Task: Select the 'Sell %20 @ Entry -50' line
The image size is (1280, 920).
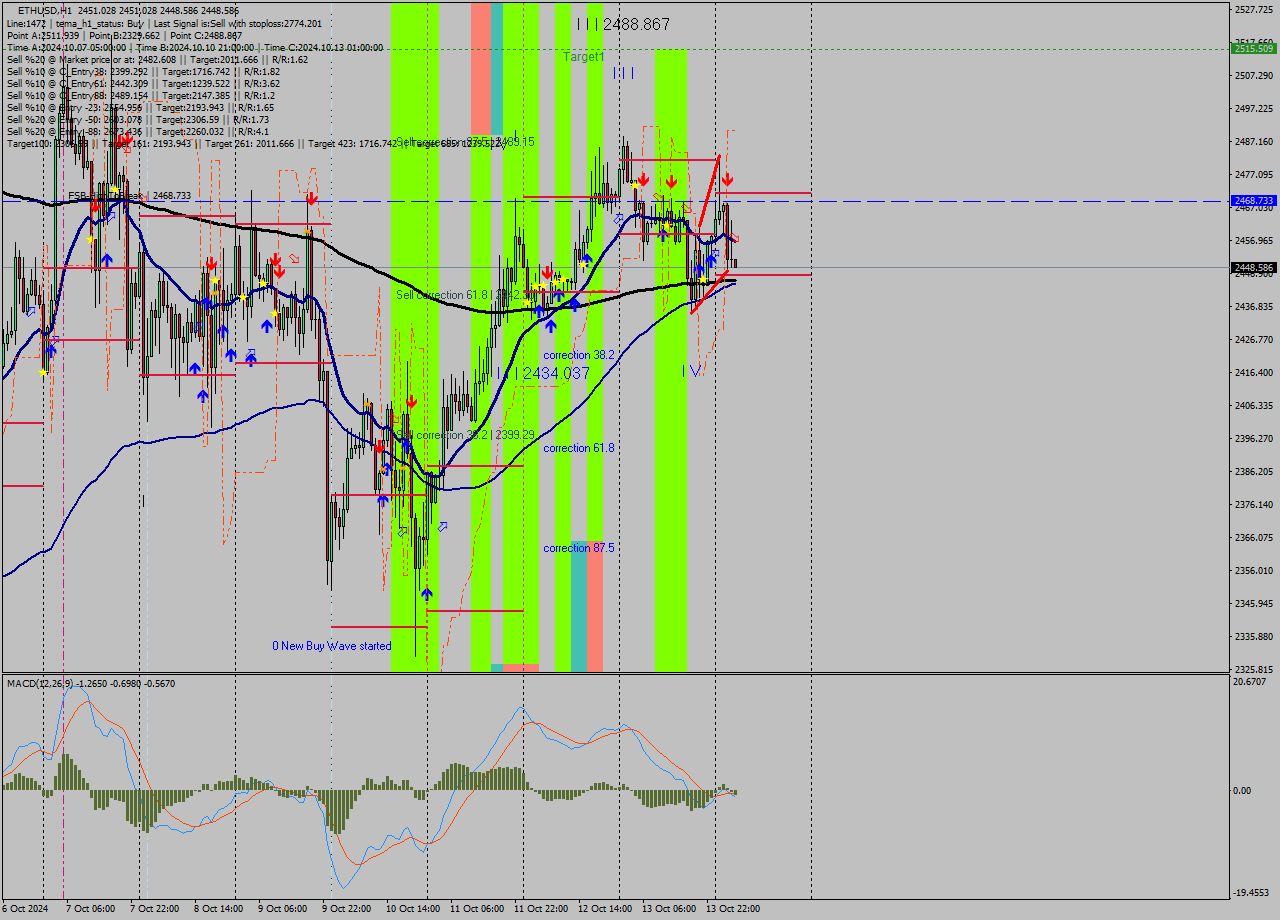Action: (x=137, y=119)
